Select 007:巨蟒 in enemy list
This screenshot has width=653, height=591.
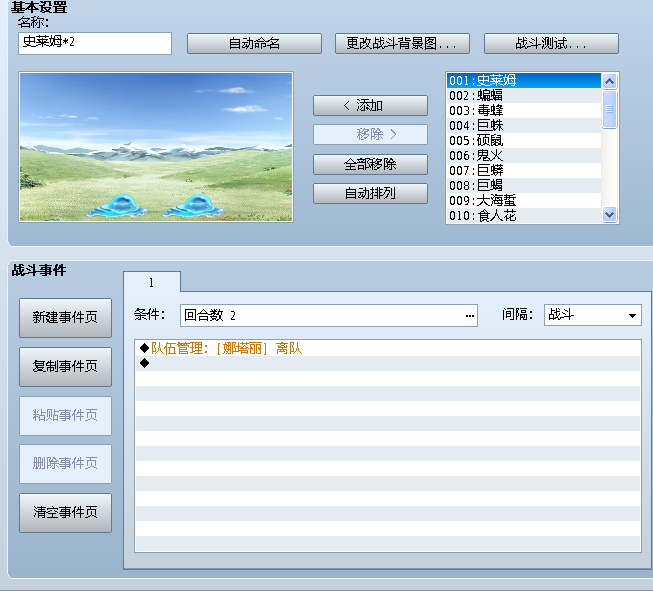click(524, 170)
